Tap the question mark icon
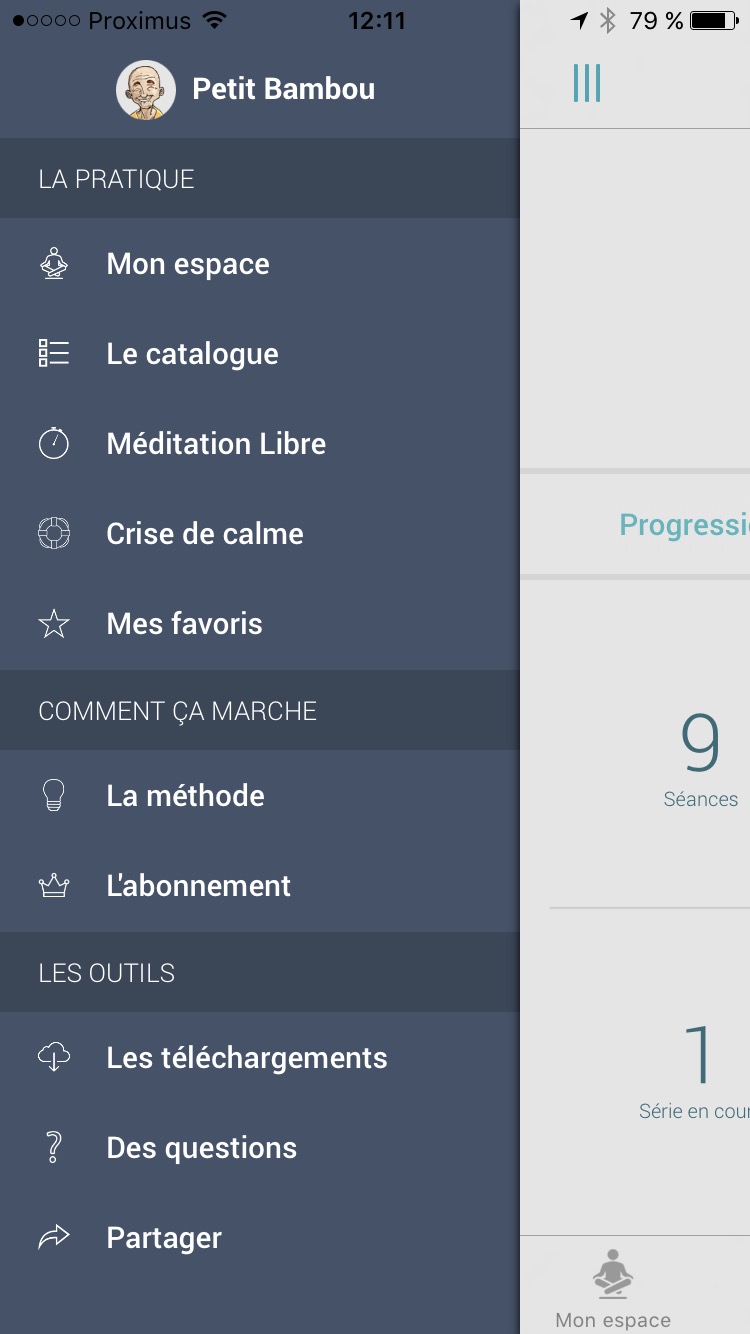Screen dimensions: 750x1334 point(54,1147)
